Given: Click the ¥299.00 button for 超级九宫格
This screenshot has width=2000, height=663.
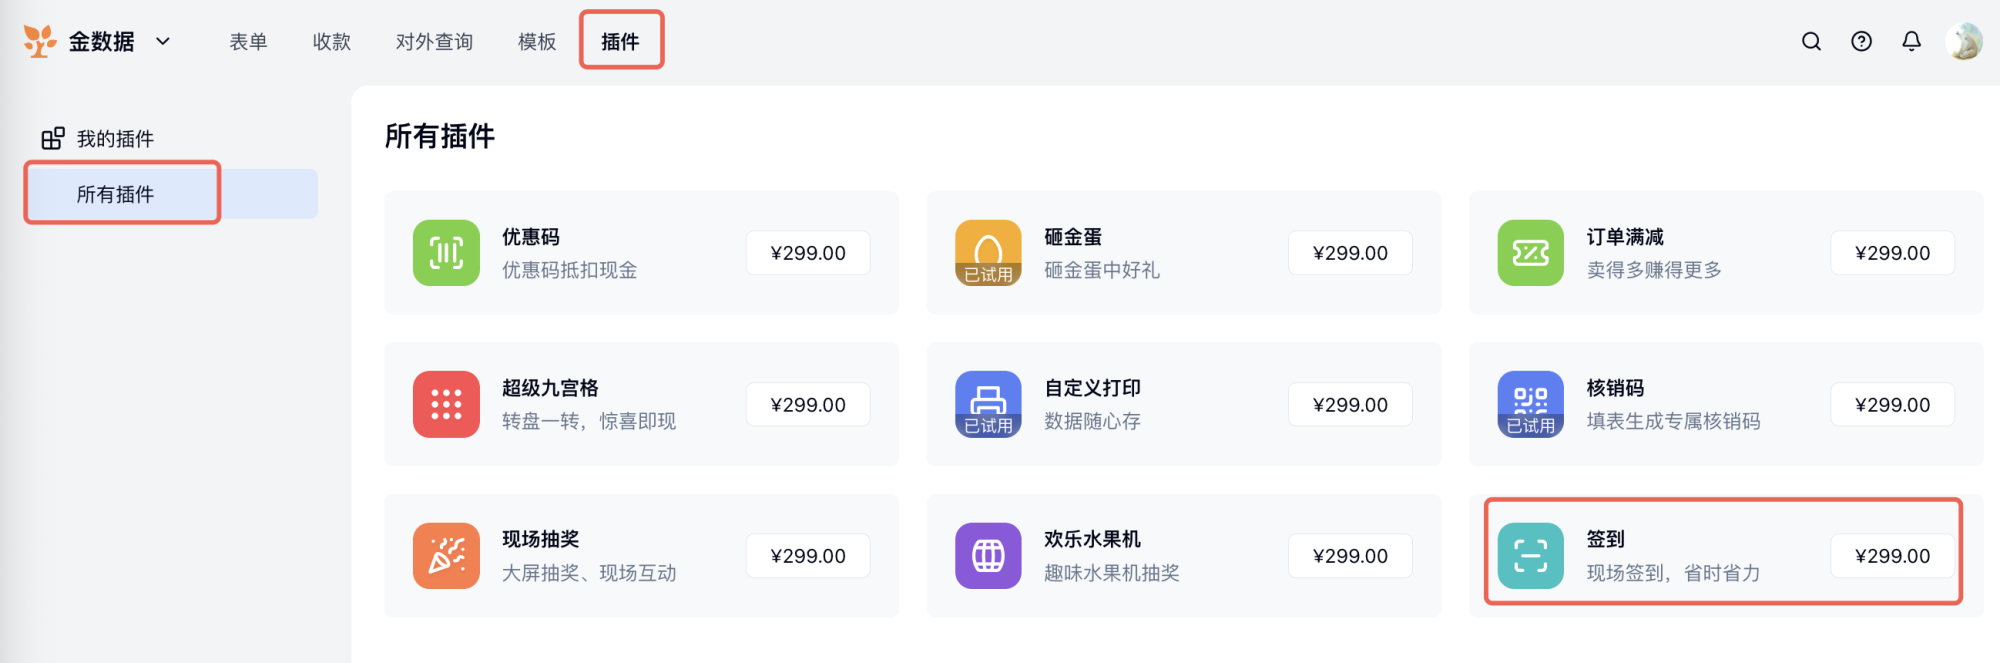Looking at the screenshot, I should (808, 404).
